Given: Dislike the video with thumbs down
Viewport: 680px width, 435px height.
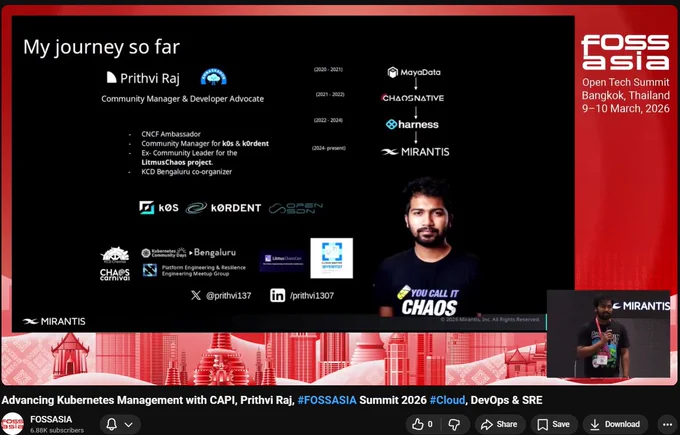Looking at the screenshot, I should (x=454, y=424).
